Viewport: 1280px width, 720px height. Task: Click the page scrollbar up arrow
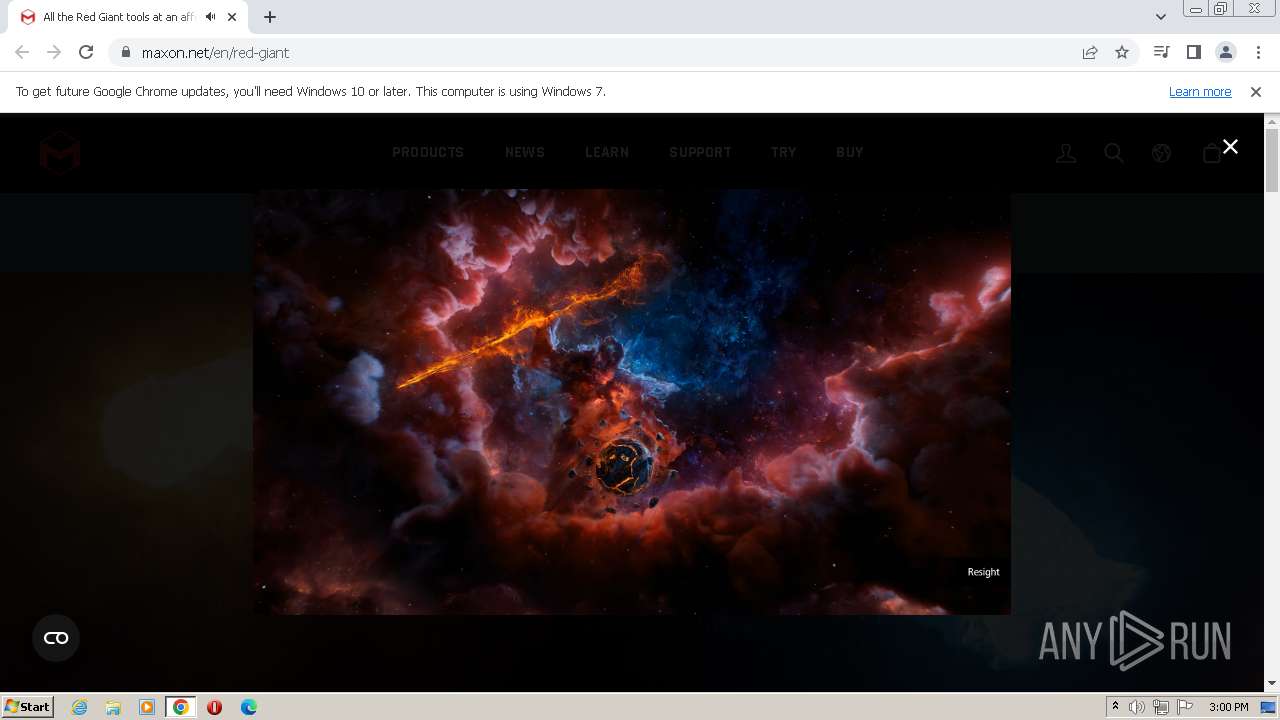pyautogui.click(x=1272, y=121)
